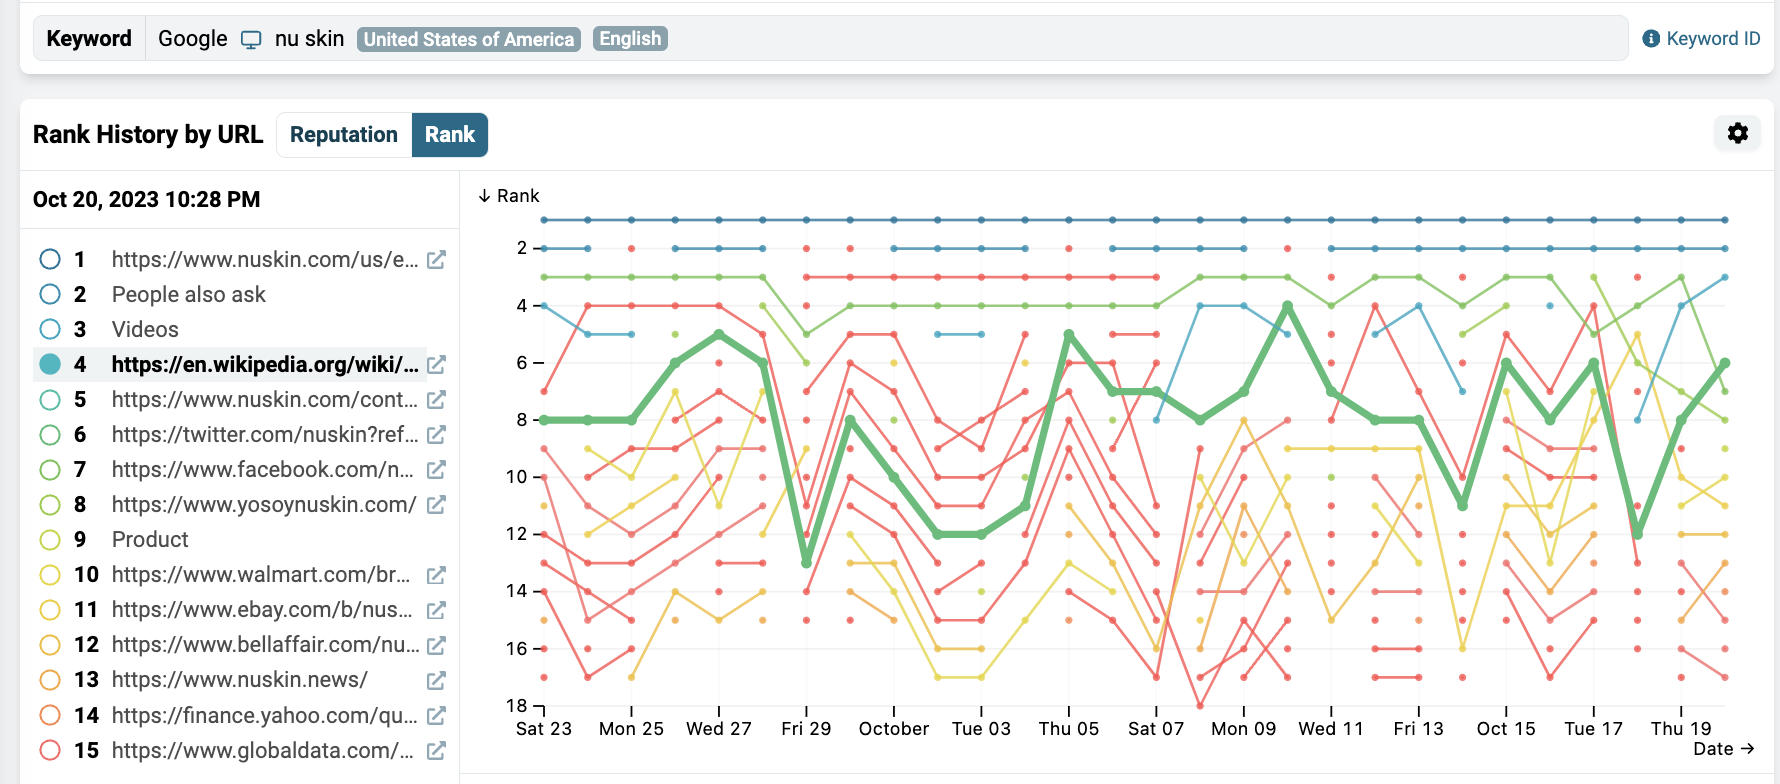Toggle the rank 1 nuskin.com circle
The height and width of the screenshot is (784, 1780).
coord(50,260)
